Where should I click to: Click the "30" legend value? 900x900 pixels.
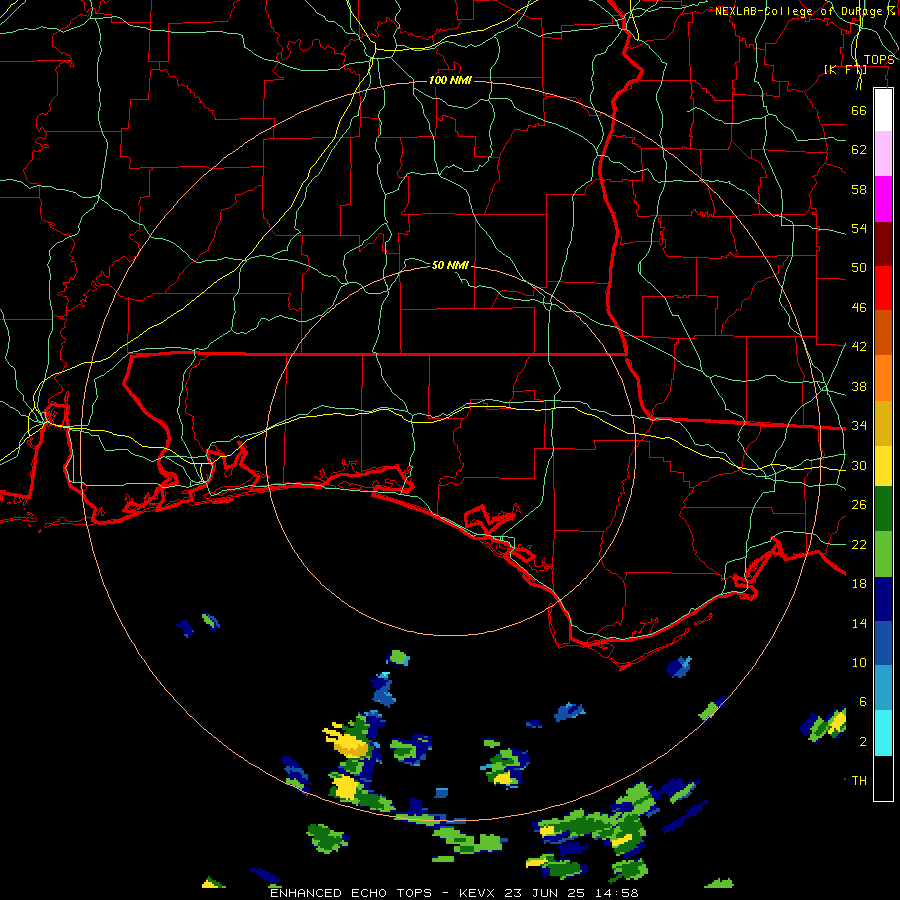click(x=859, y=465)
